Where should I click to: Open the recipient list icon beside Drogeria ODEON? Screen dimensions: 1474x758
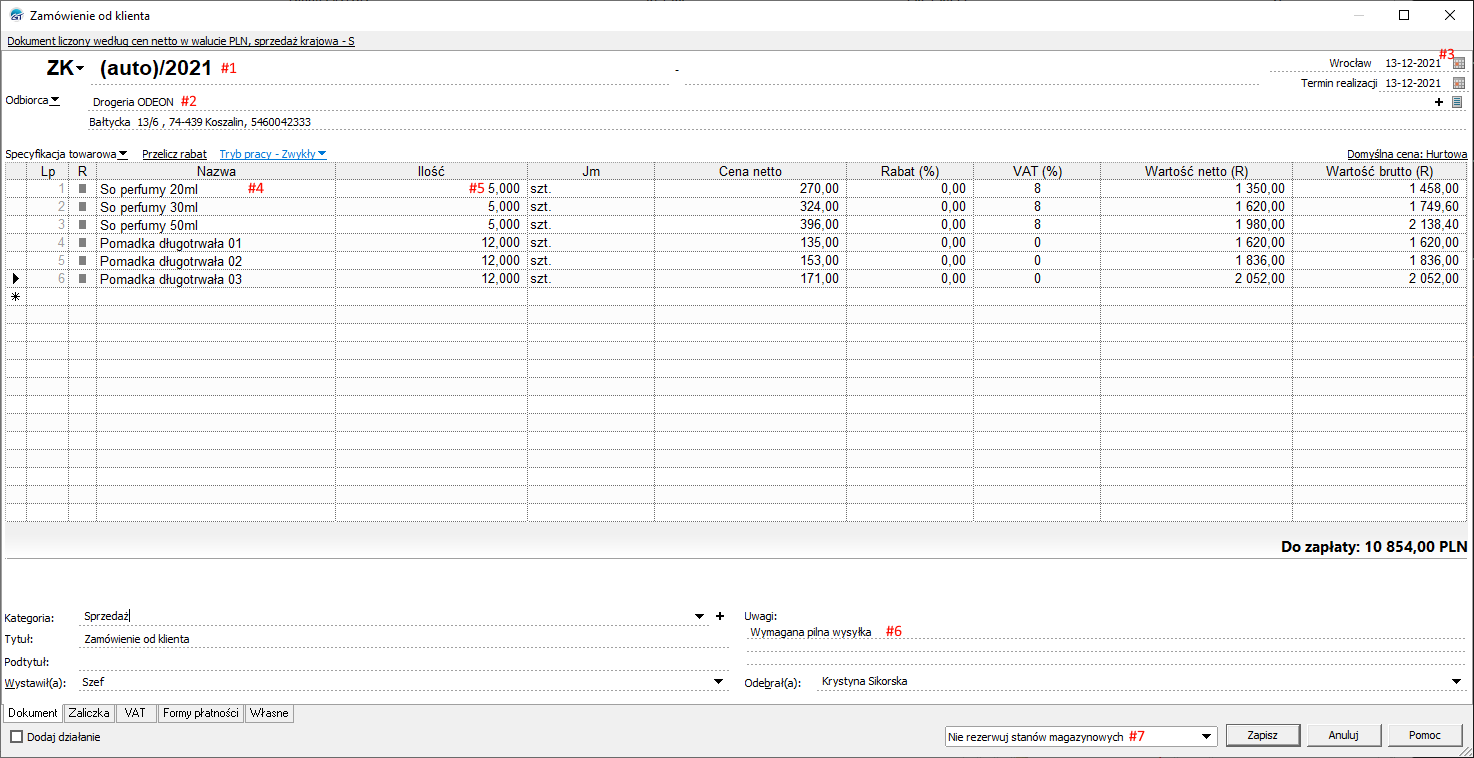coord(1457,102)
